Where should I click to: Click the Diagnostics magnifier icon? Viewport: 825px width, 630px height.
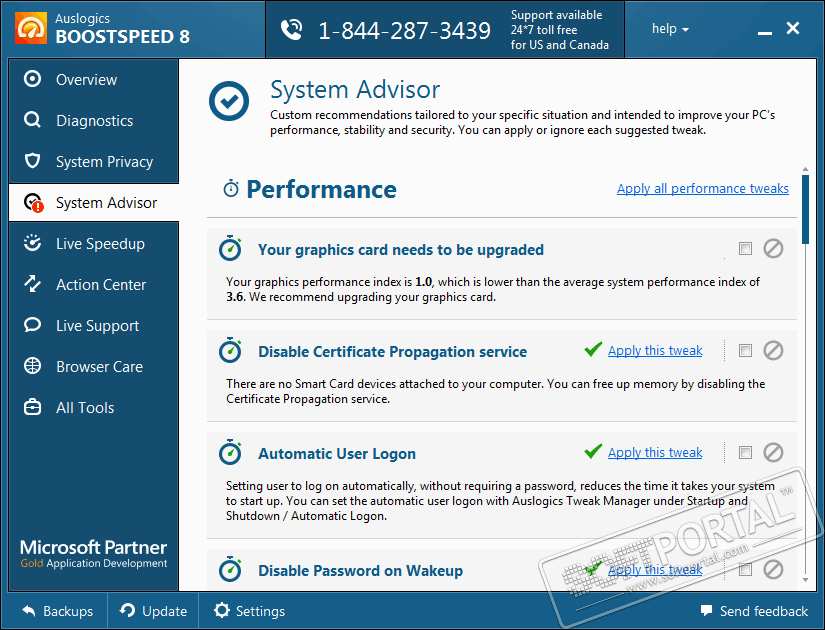pyautogui.click(x=32, y=120)
